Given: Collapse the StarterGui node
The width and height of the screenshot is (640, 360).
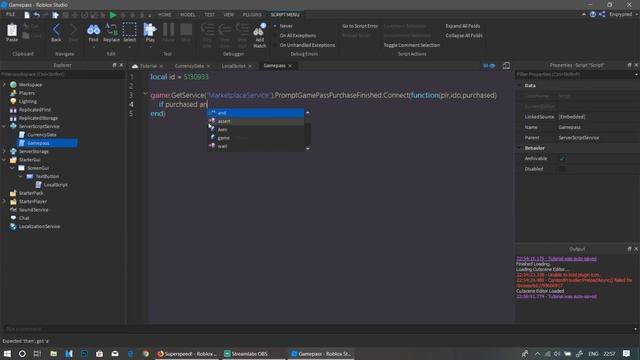Looking at the screenshot, I should 4,160.
